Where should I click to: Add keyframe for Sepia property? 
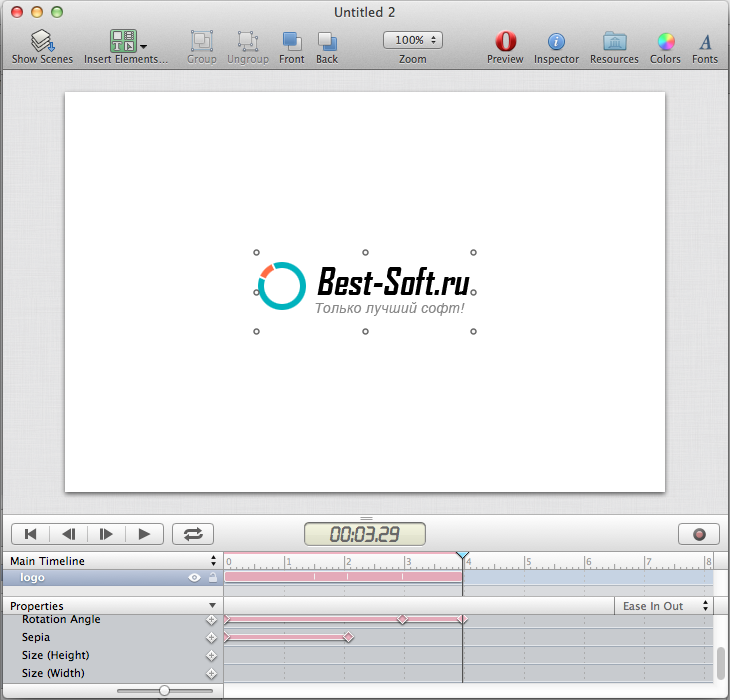point(211,638)
